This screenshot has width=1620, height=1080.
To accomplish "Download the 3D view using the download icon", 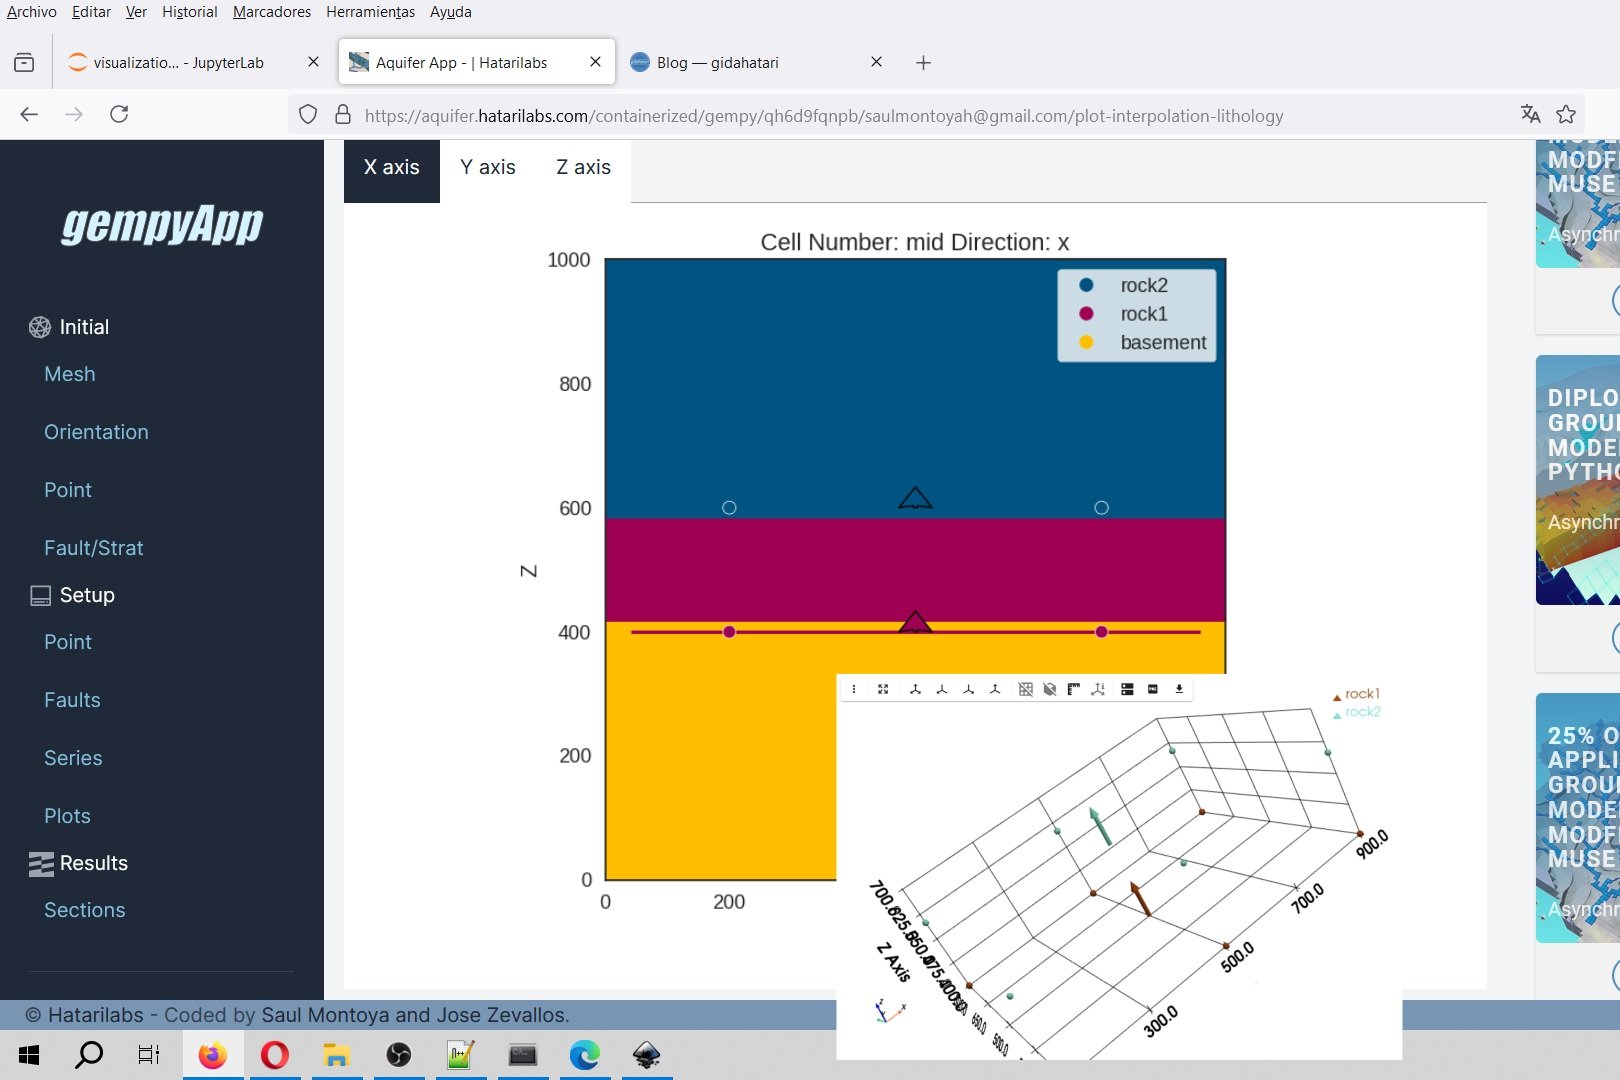I will pyautogui.click(x=1178, y=689).
